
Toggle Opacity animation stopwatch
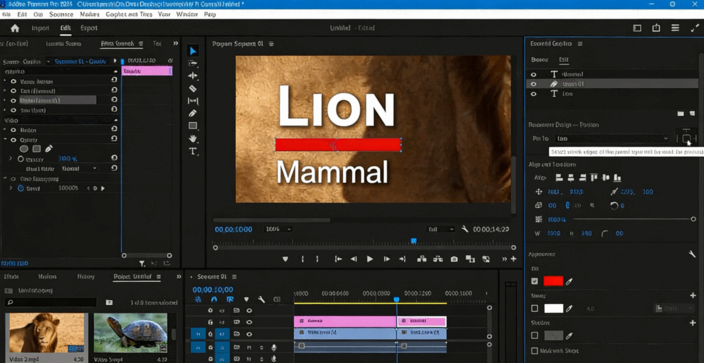point(21,159)
